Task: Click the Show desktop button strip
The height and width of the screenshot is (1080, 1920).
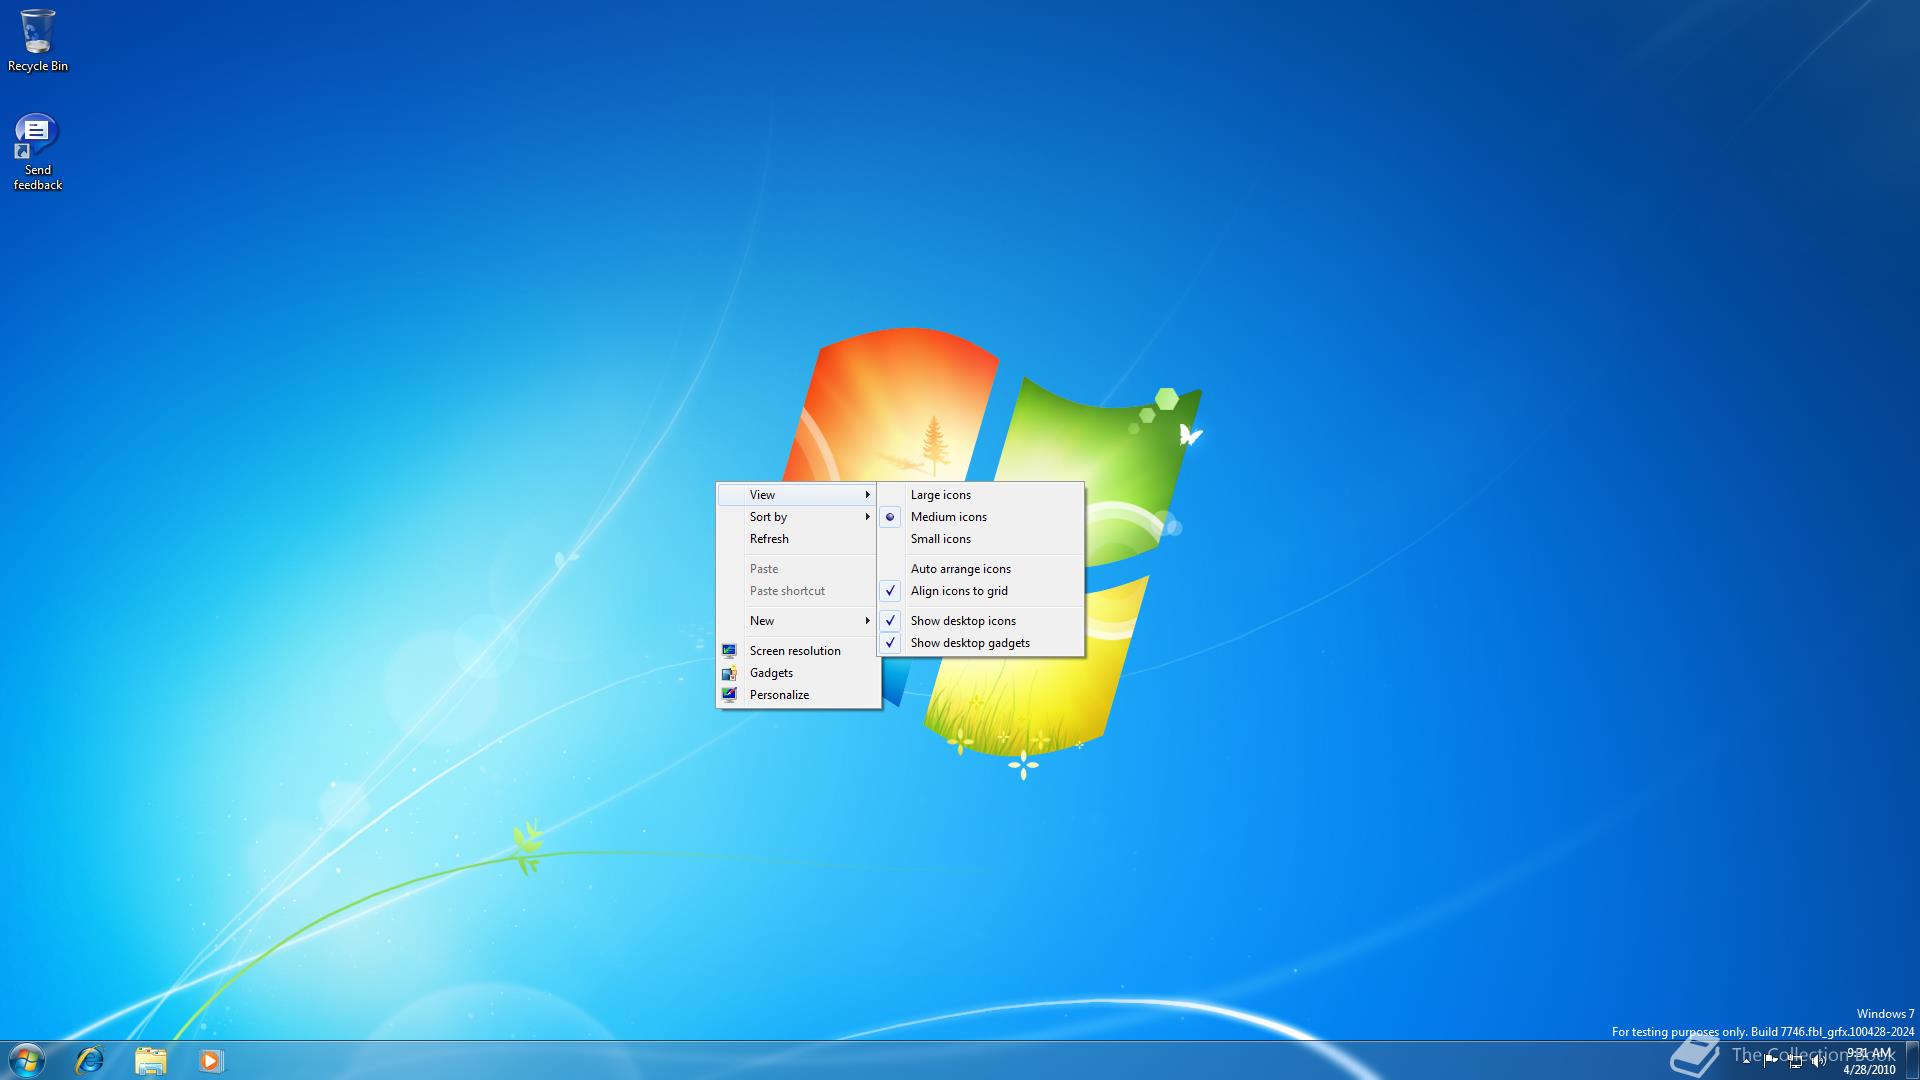Action: point(1912,1060)
